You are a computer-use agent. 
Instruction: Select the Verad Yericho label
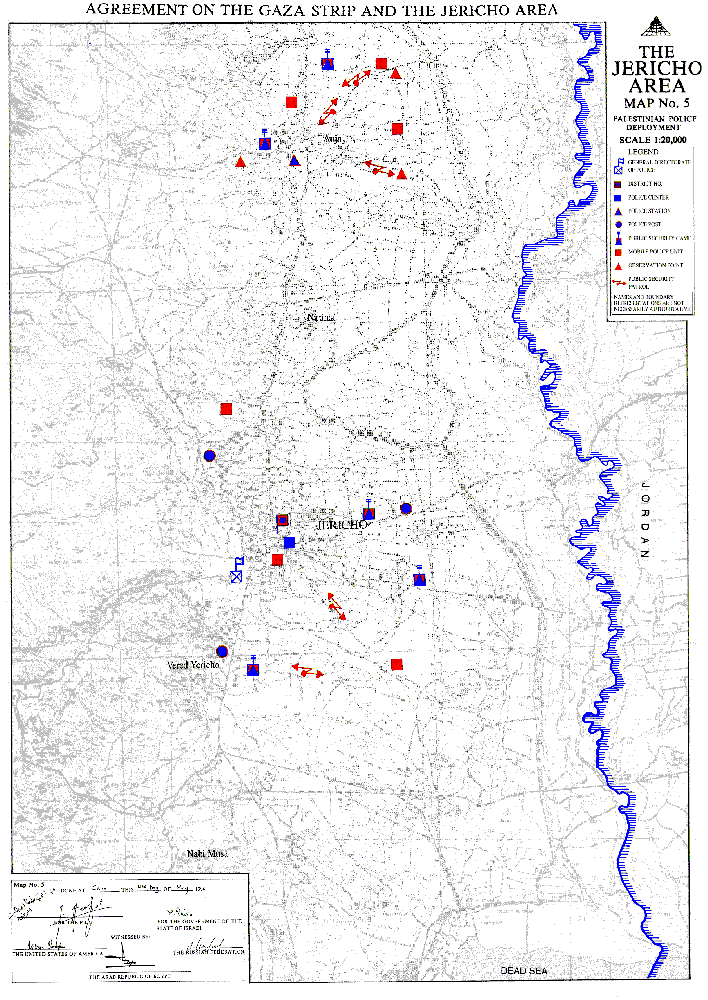point(193,665)
